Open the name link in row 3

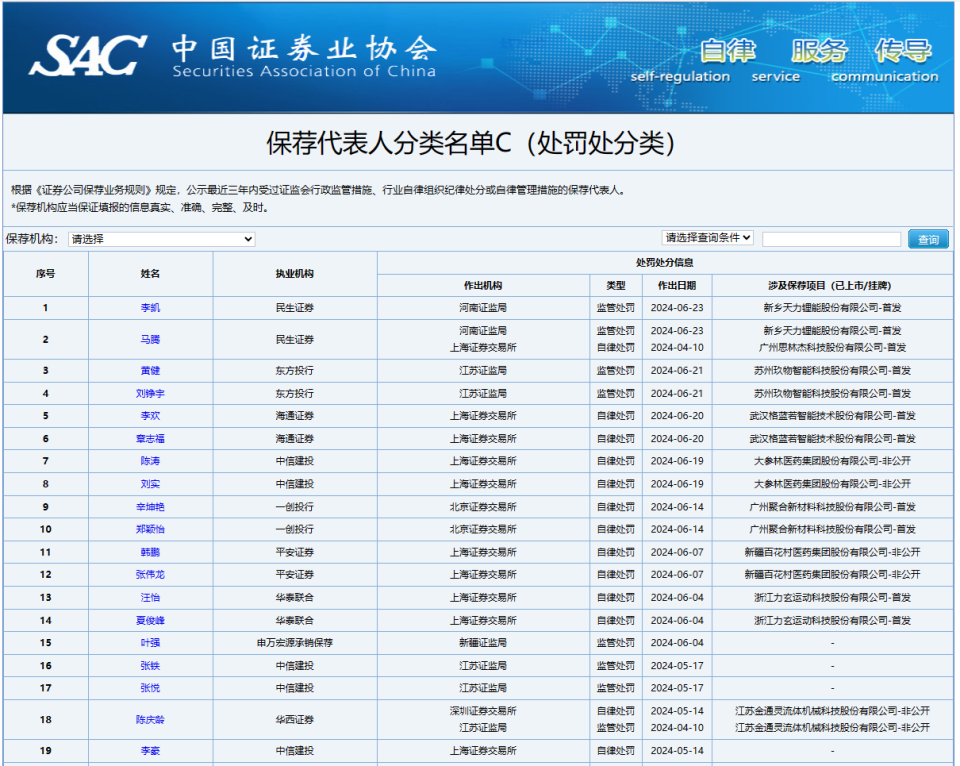pos(150,370)
